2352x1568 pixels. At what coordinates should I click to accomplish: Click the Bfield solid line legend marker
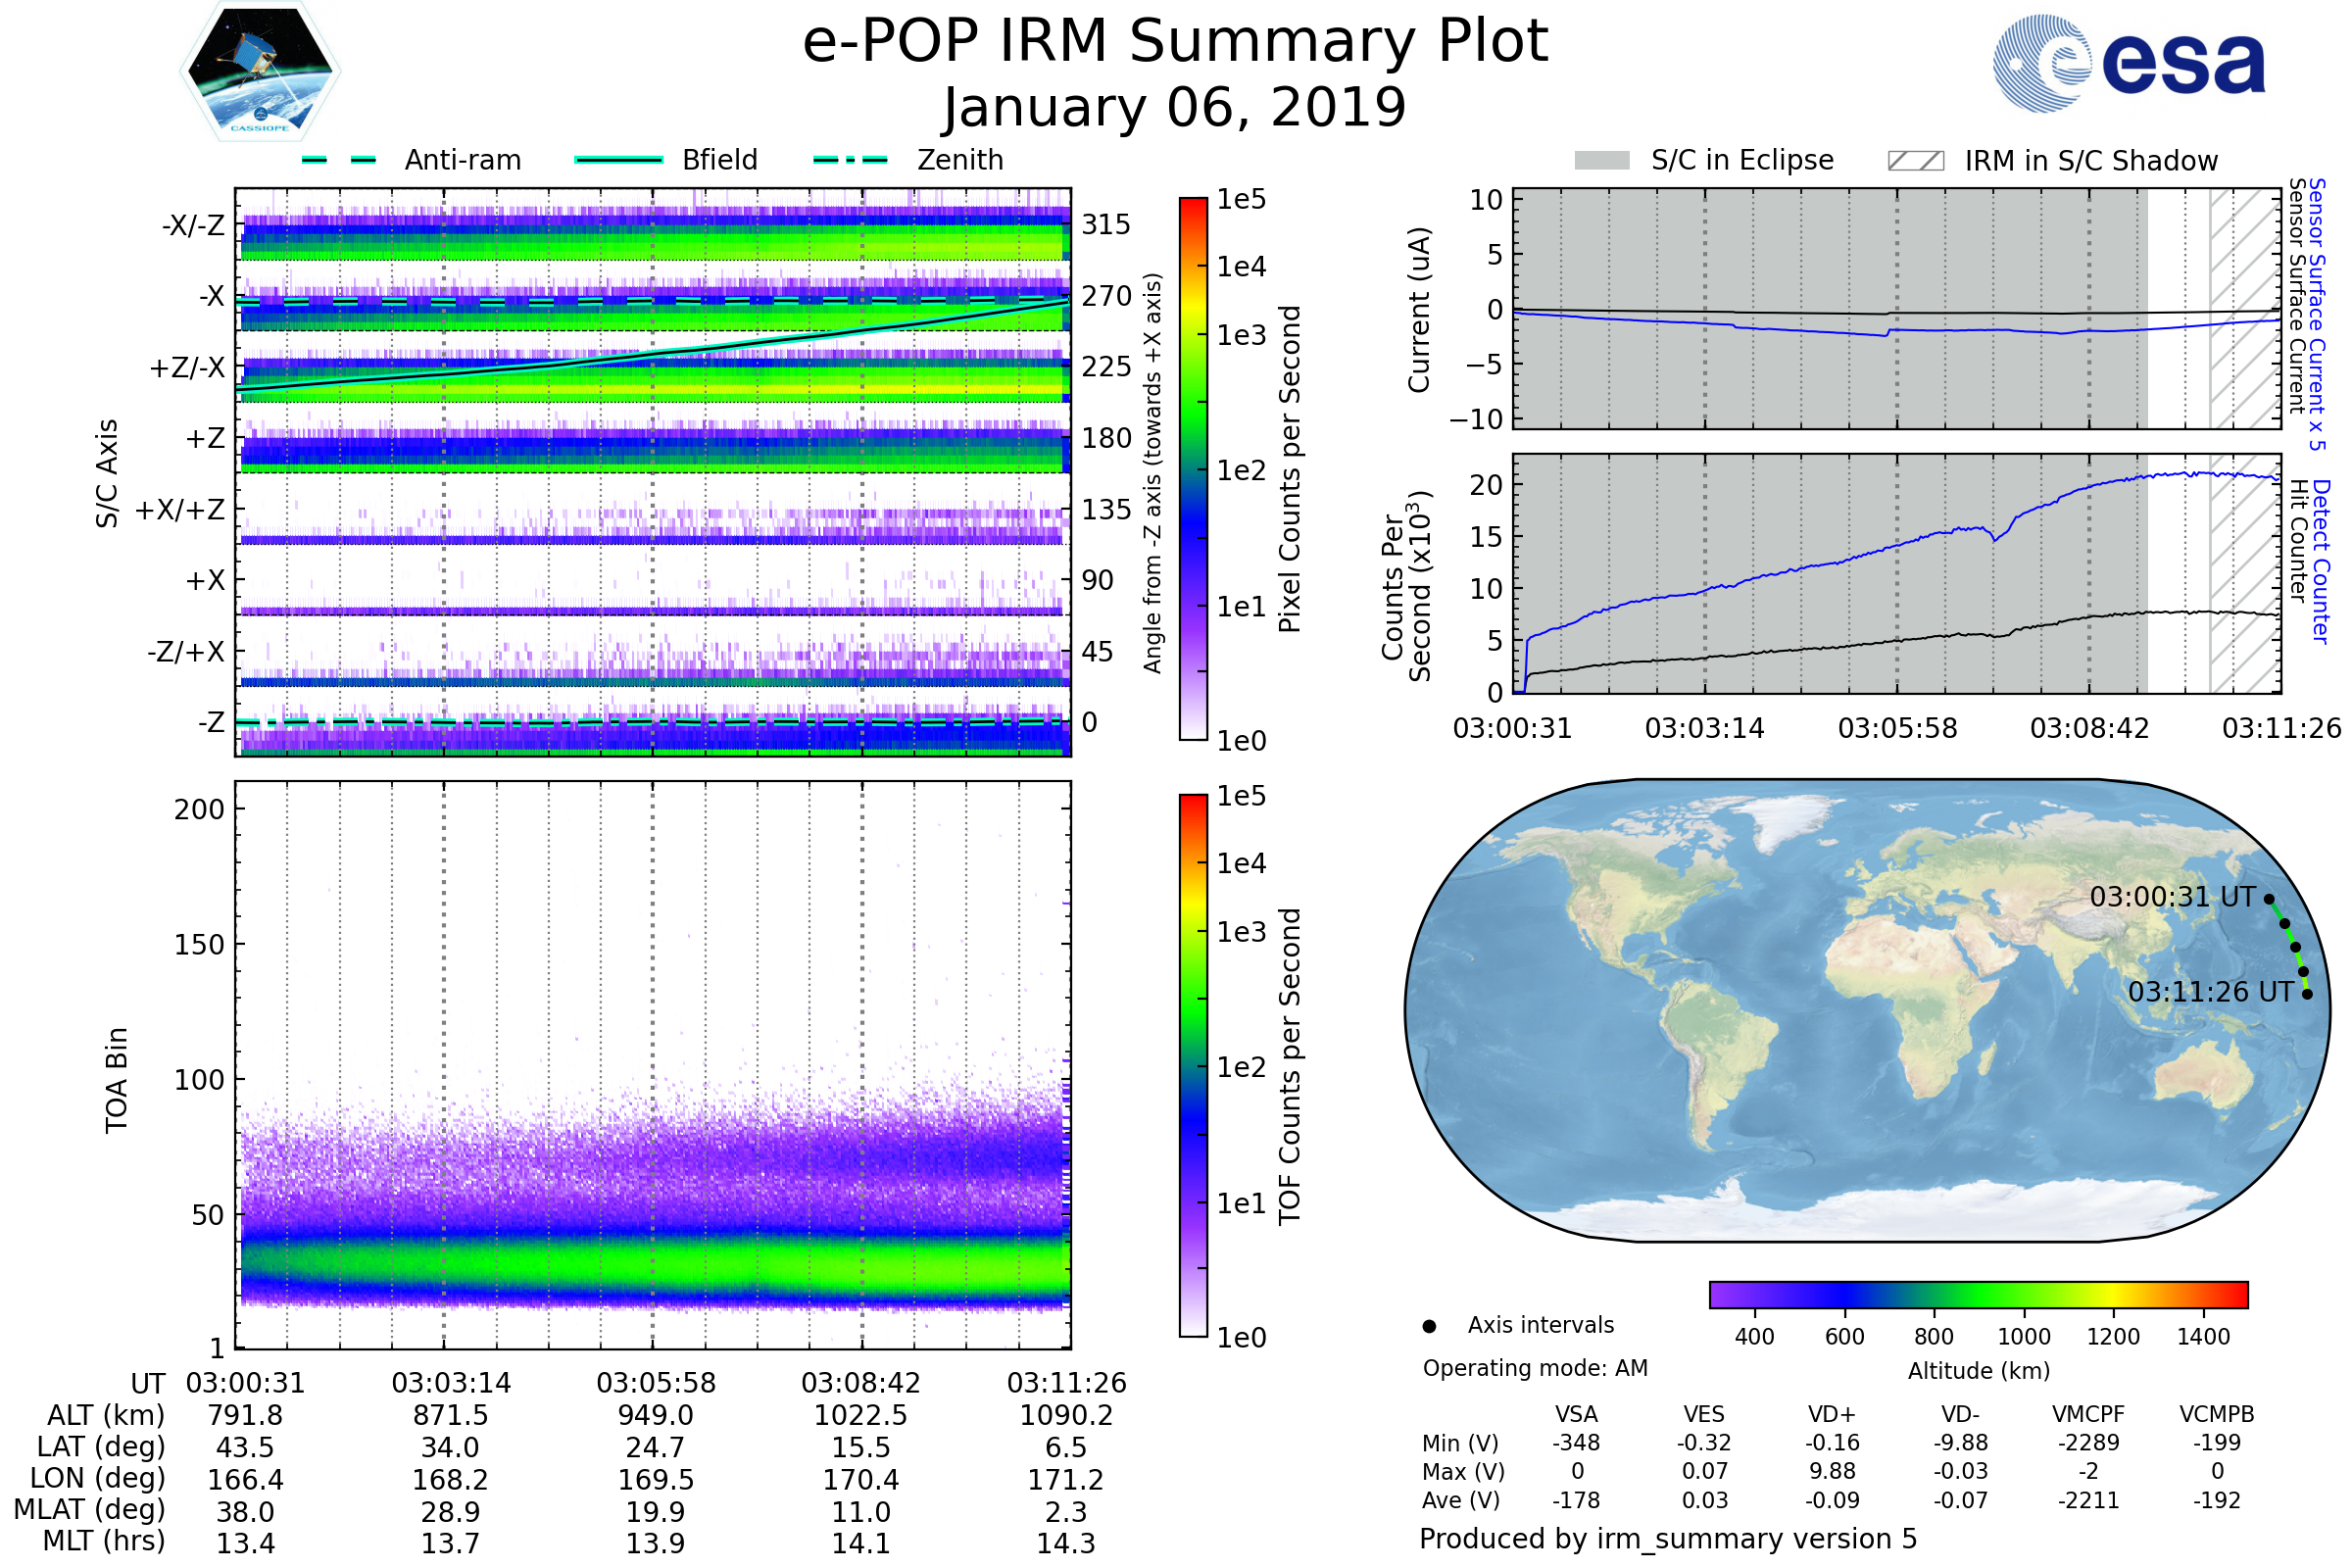(618, 160)
